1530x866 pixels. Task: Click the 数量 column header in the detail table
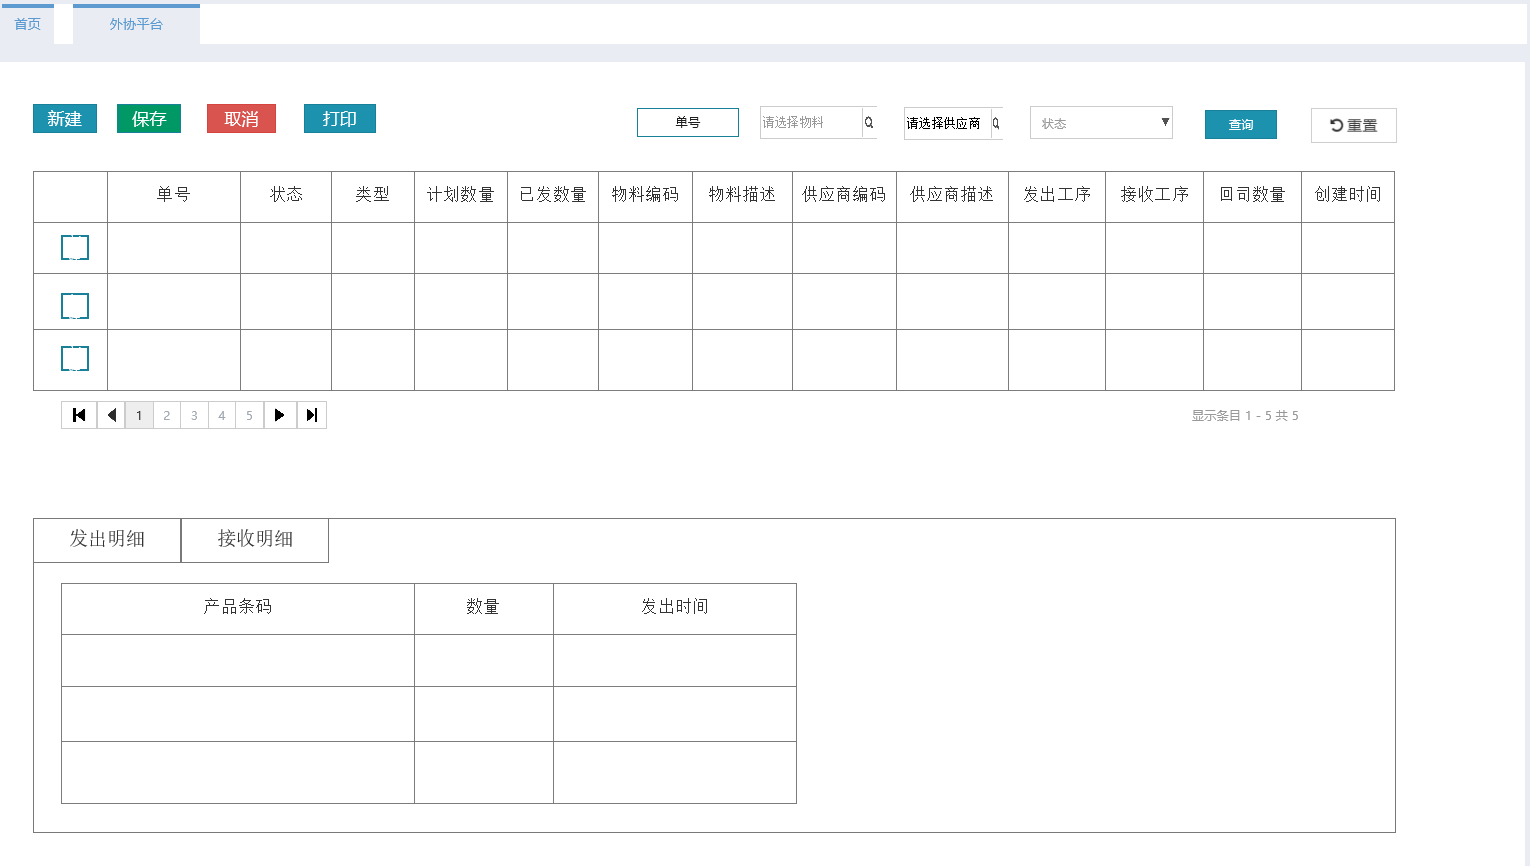(x=484, y=608)
